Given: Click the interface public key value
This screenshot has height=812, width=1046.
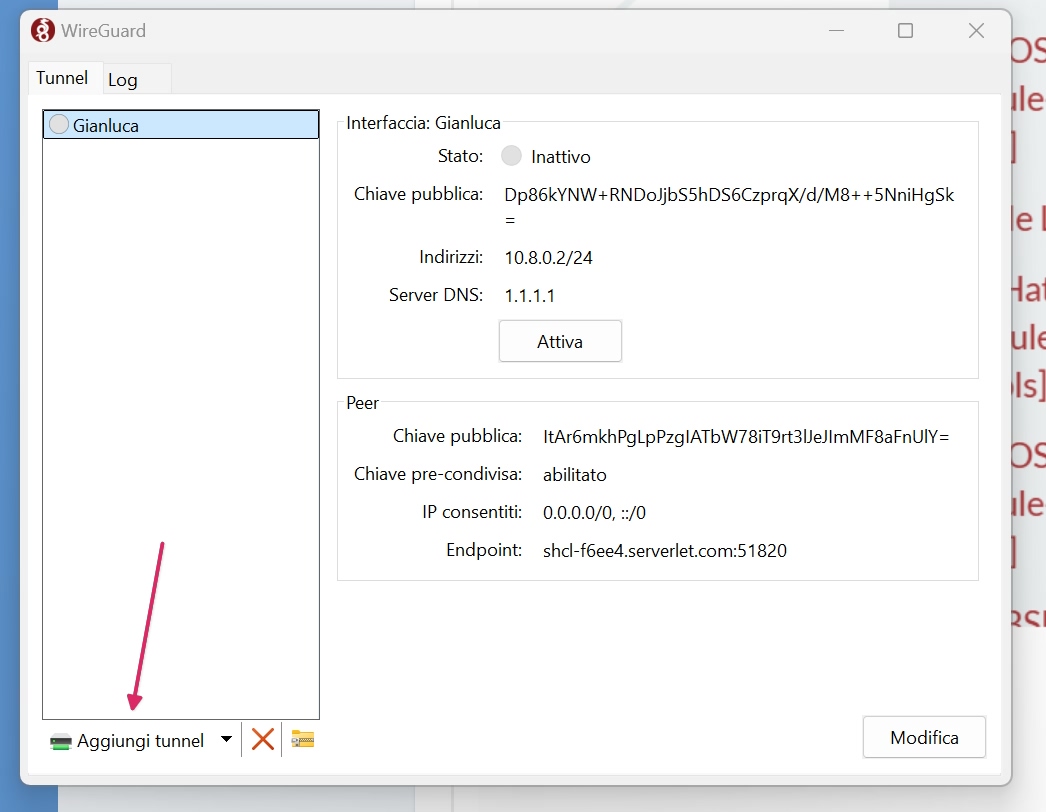Looking at the screenshot, I should 728,196.
